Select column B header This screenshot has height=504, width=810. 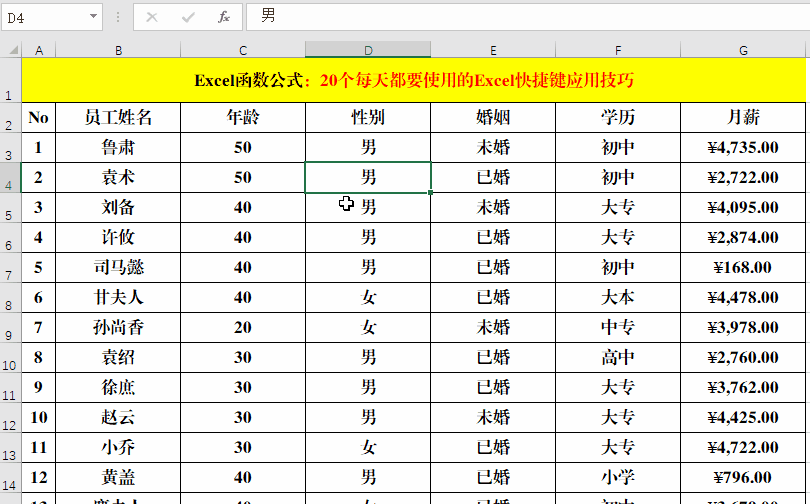tap(118, 50)
